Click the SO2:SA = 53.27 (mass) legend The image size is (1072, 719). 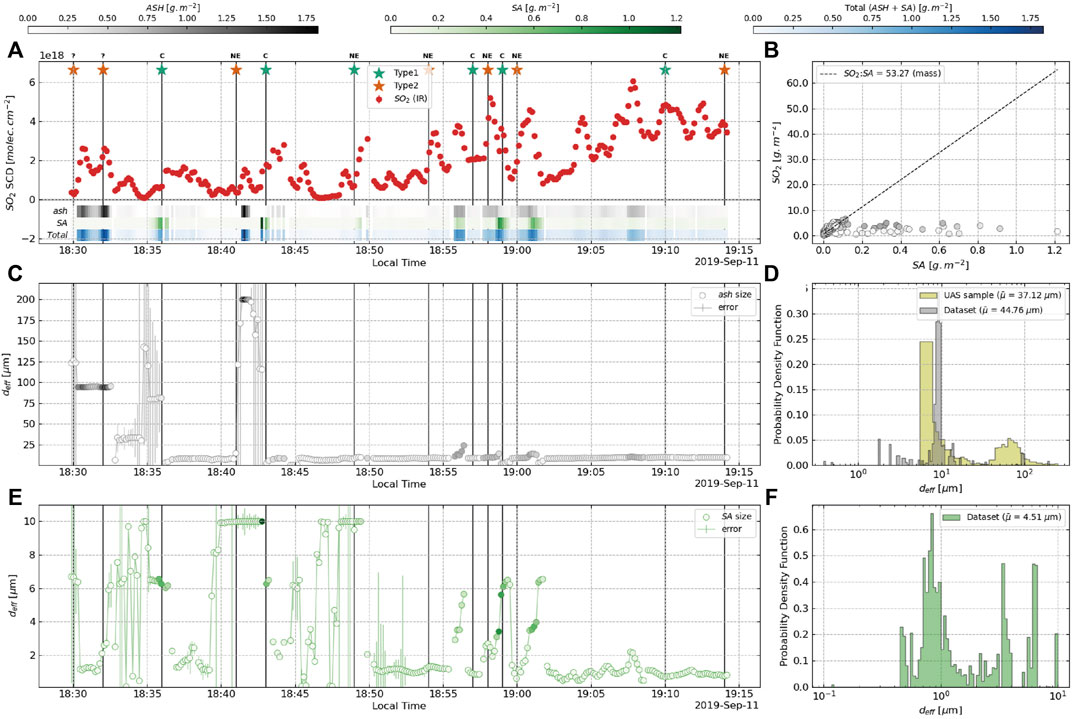pyautogui.click(x=881, y=73)
